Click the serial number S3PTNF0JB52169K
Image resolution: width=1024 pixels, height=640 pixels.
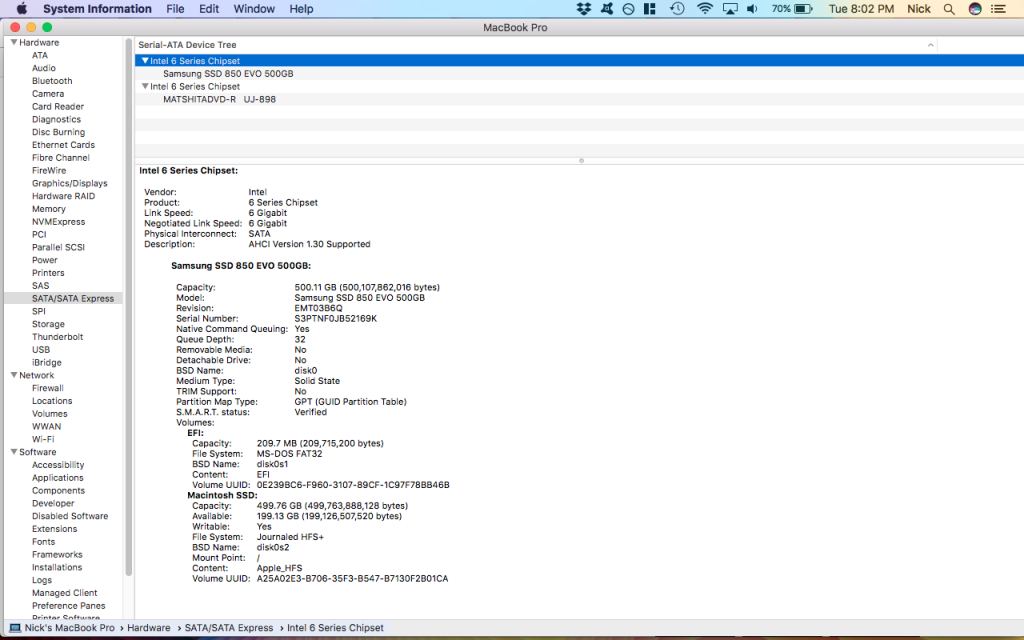[336, 318]
